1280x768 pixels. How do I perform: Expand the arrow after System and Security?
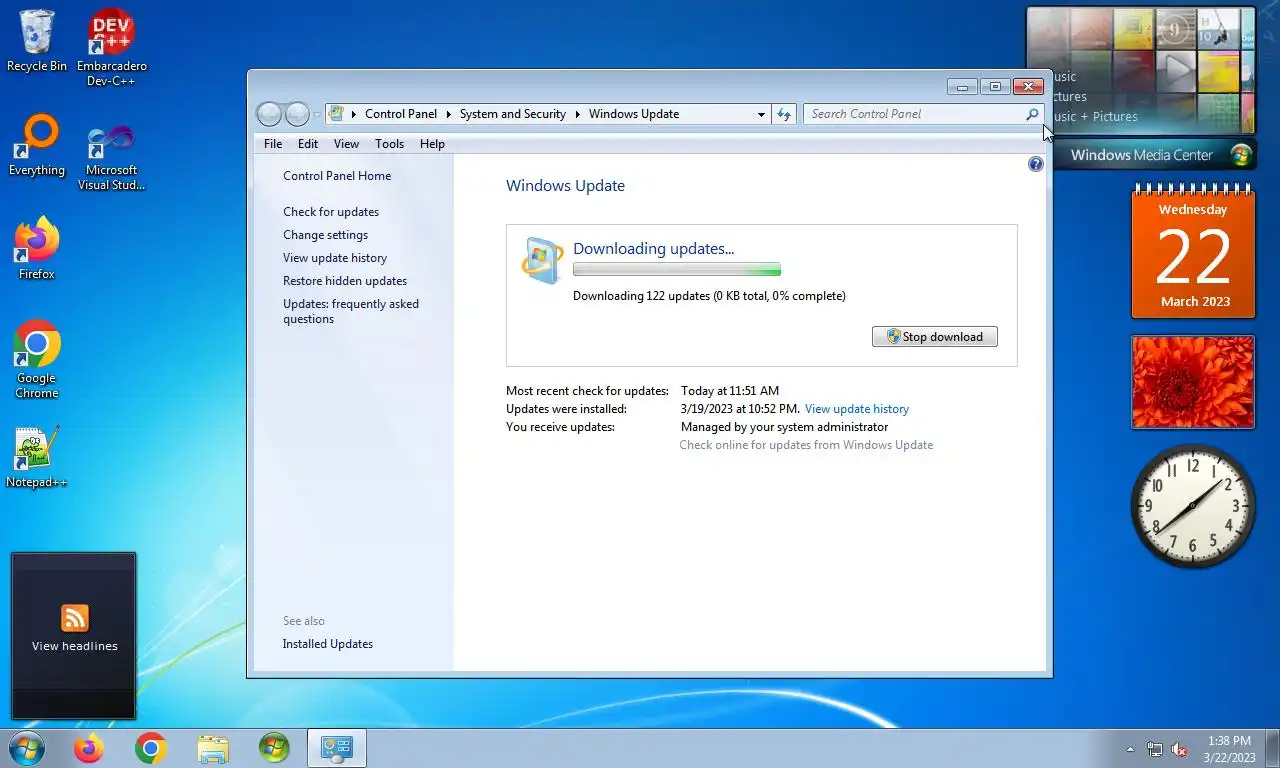pos(578,114)
